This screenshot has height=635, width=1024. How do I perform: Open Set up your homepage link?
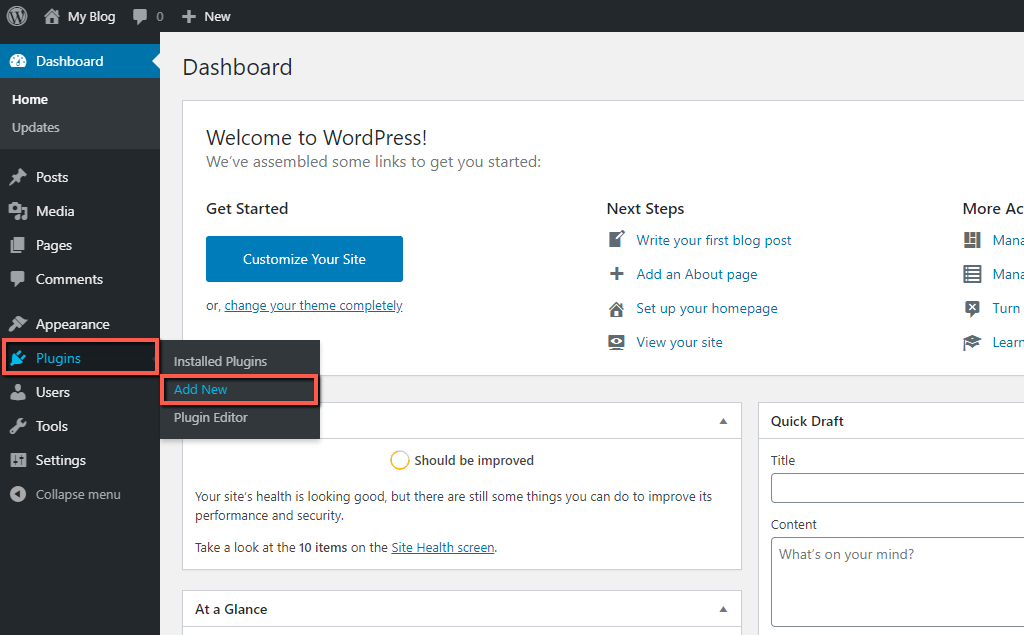pos(707,308)
